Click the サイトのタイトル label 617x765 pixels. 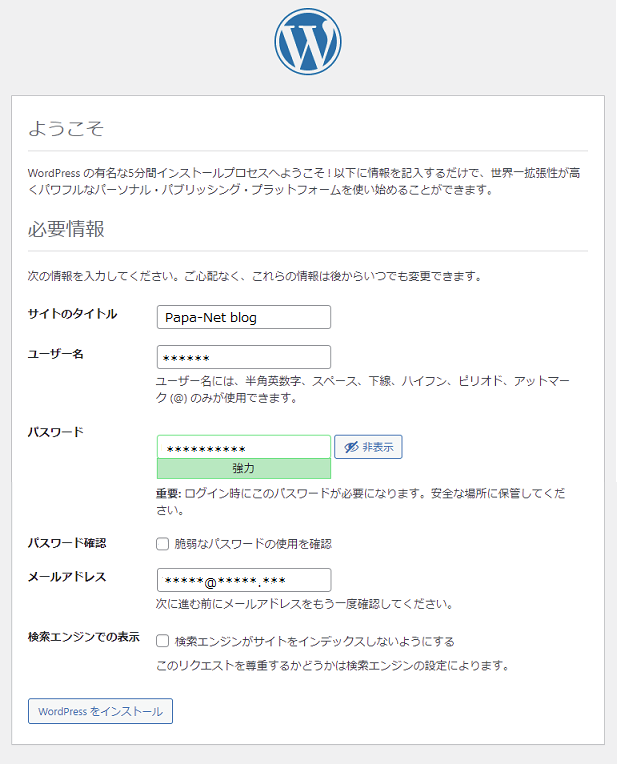click(x=72, y=314)
